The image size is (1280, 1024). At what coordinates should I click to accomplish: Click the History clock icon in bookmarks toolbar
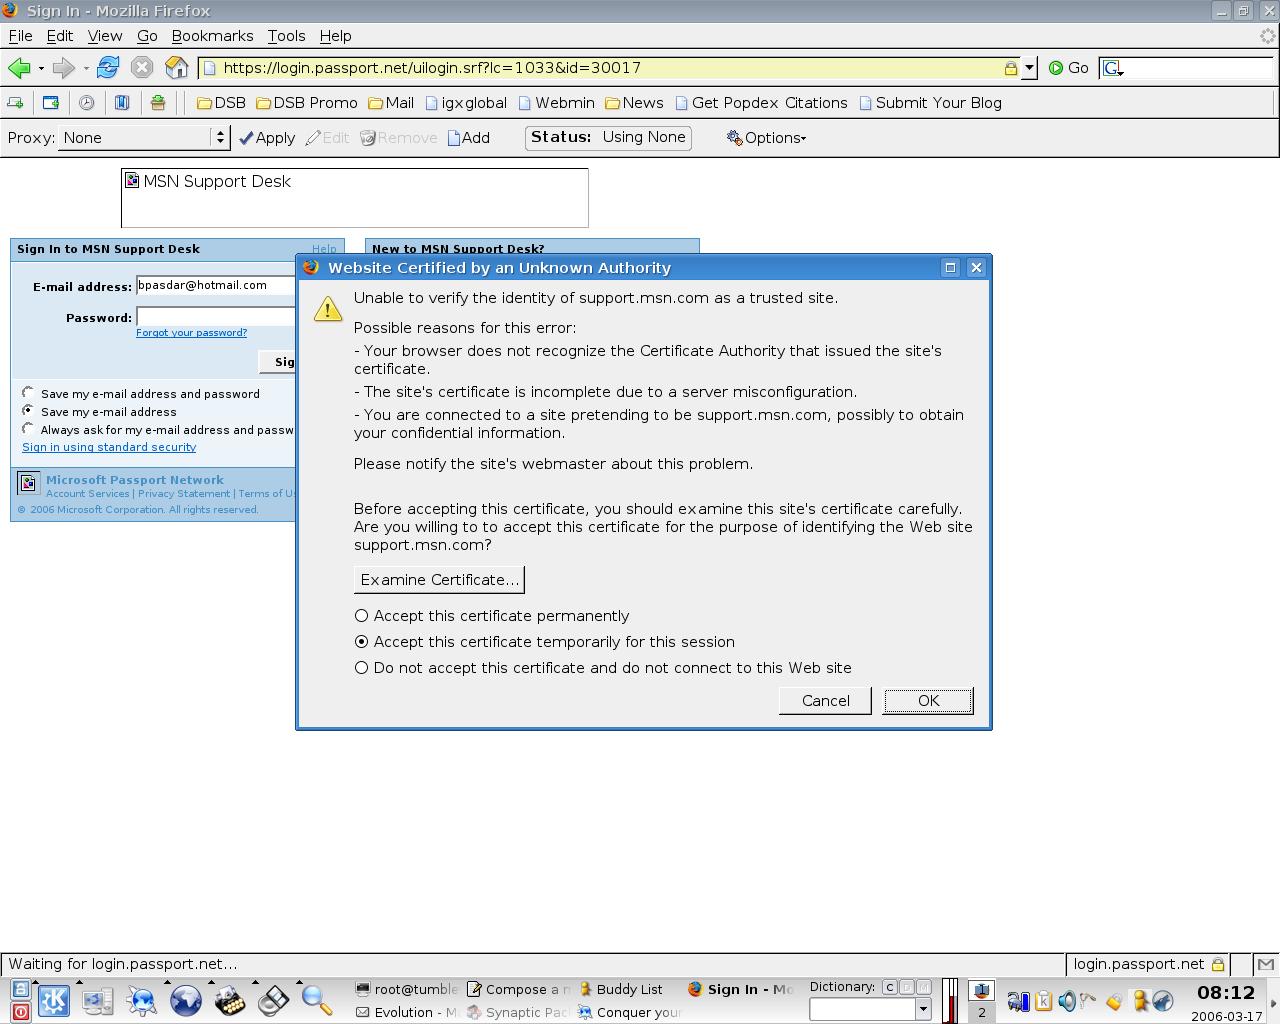[x=87, y=103]
